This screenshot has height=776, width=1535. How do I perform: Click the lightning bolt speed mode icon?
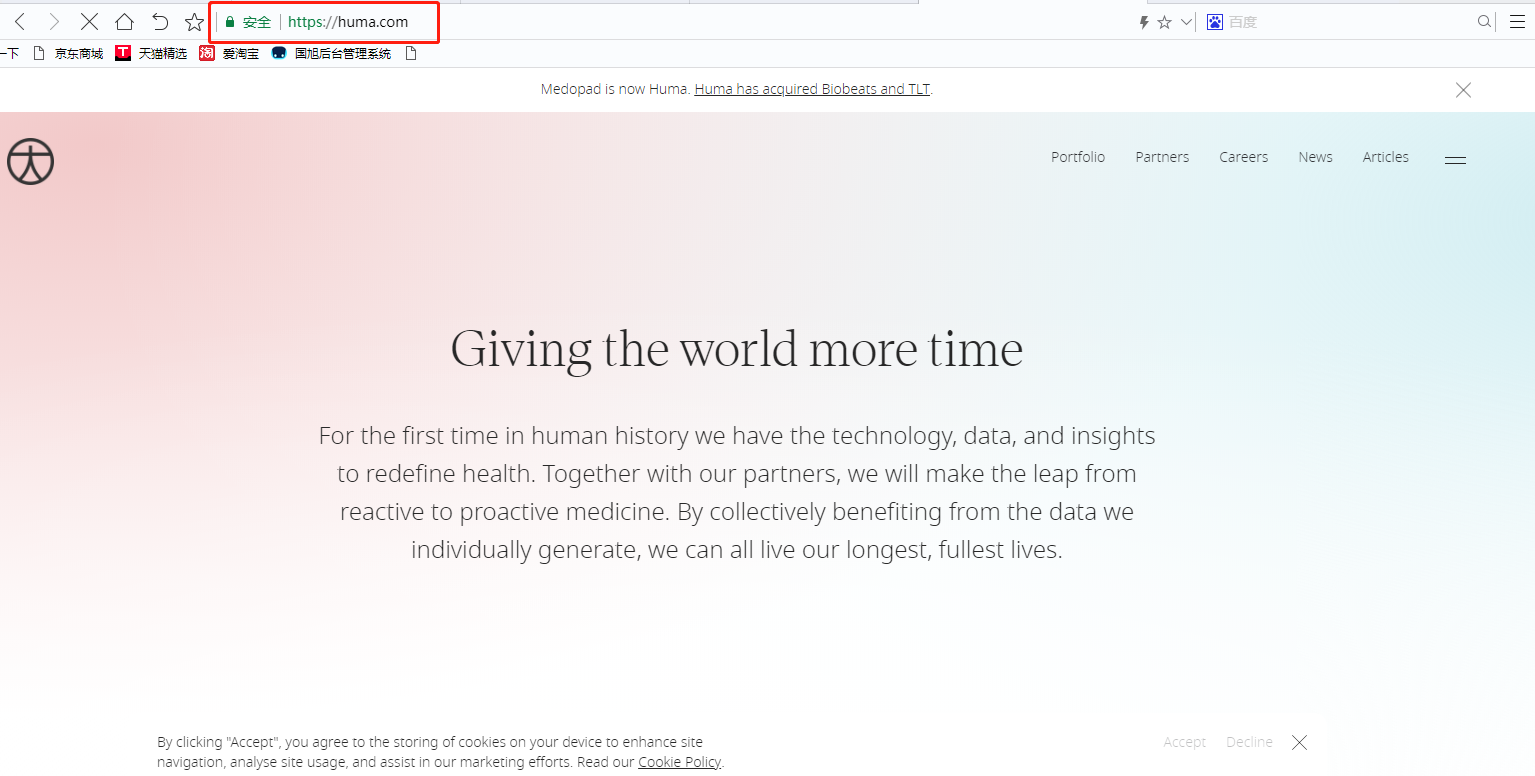click(x=1144, y=22)
